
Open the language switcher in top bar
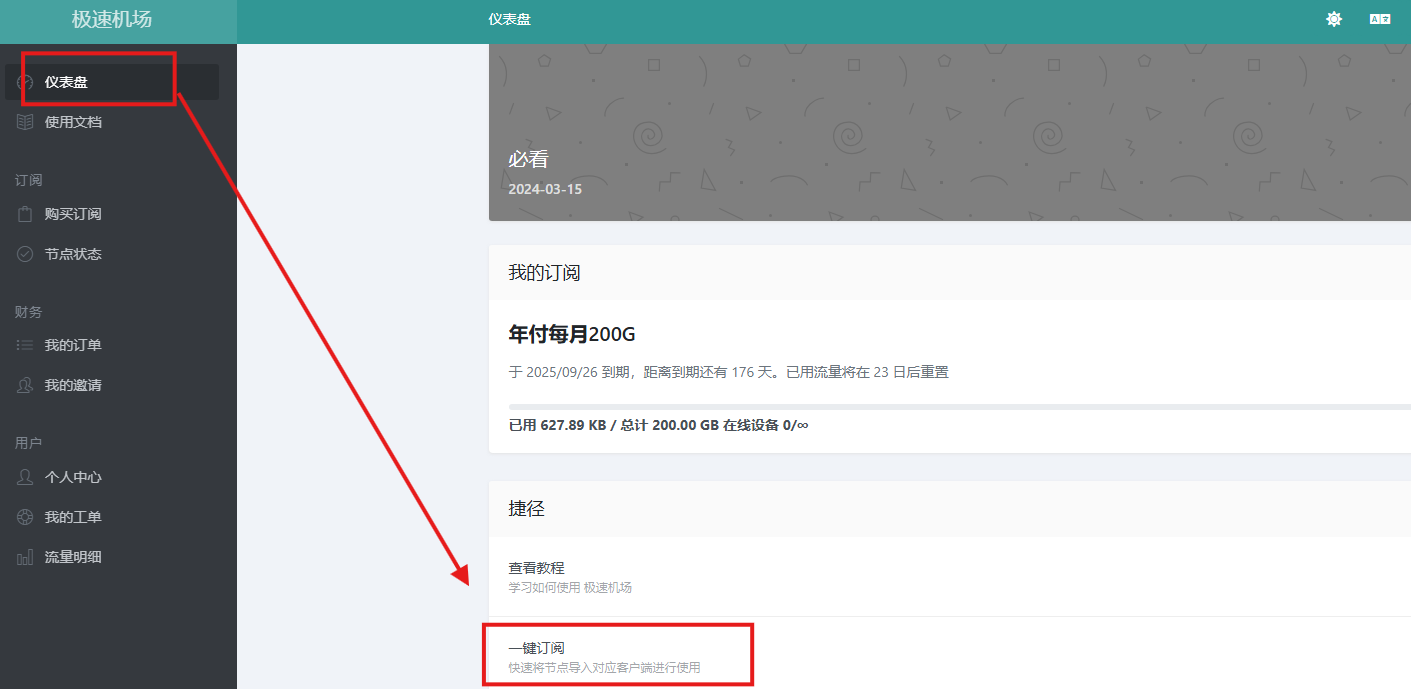pos(1380,19)
